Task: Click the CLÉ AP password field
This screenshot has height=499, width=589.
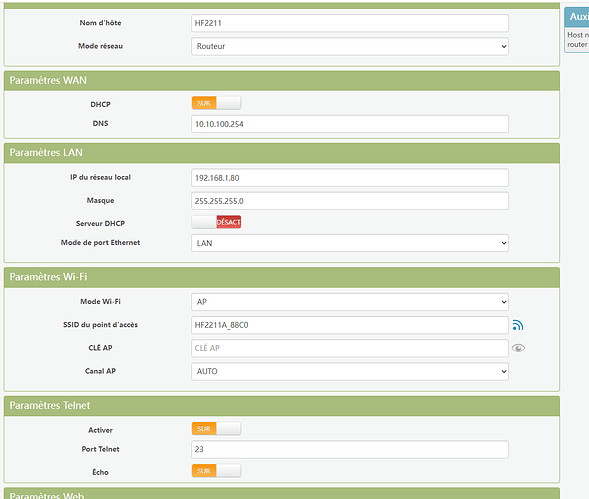Action: (350, 348)
